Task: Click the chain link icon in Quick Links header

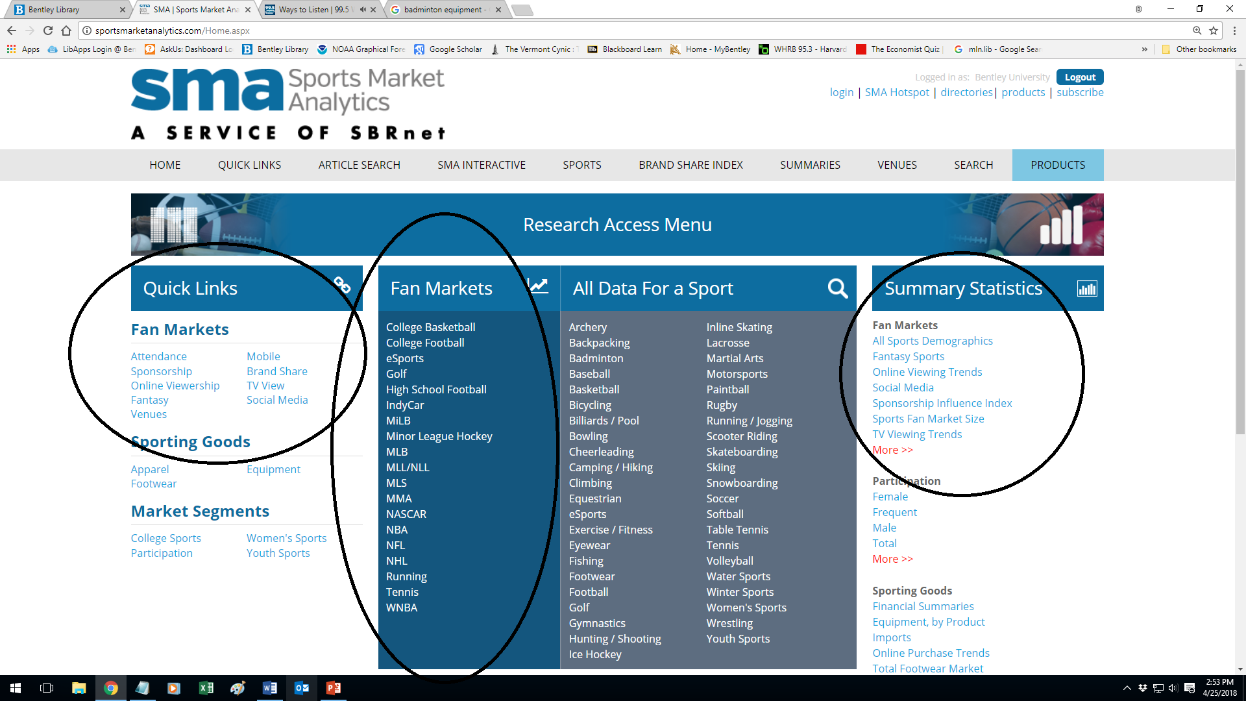Action: (342, 286)
